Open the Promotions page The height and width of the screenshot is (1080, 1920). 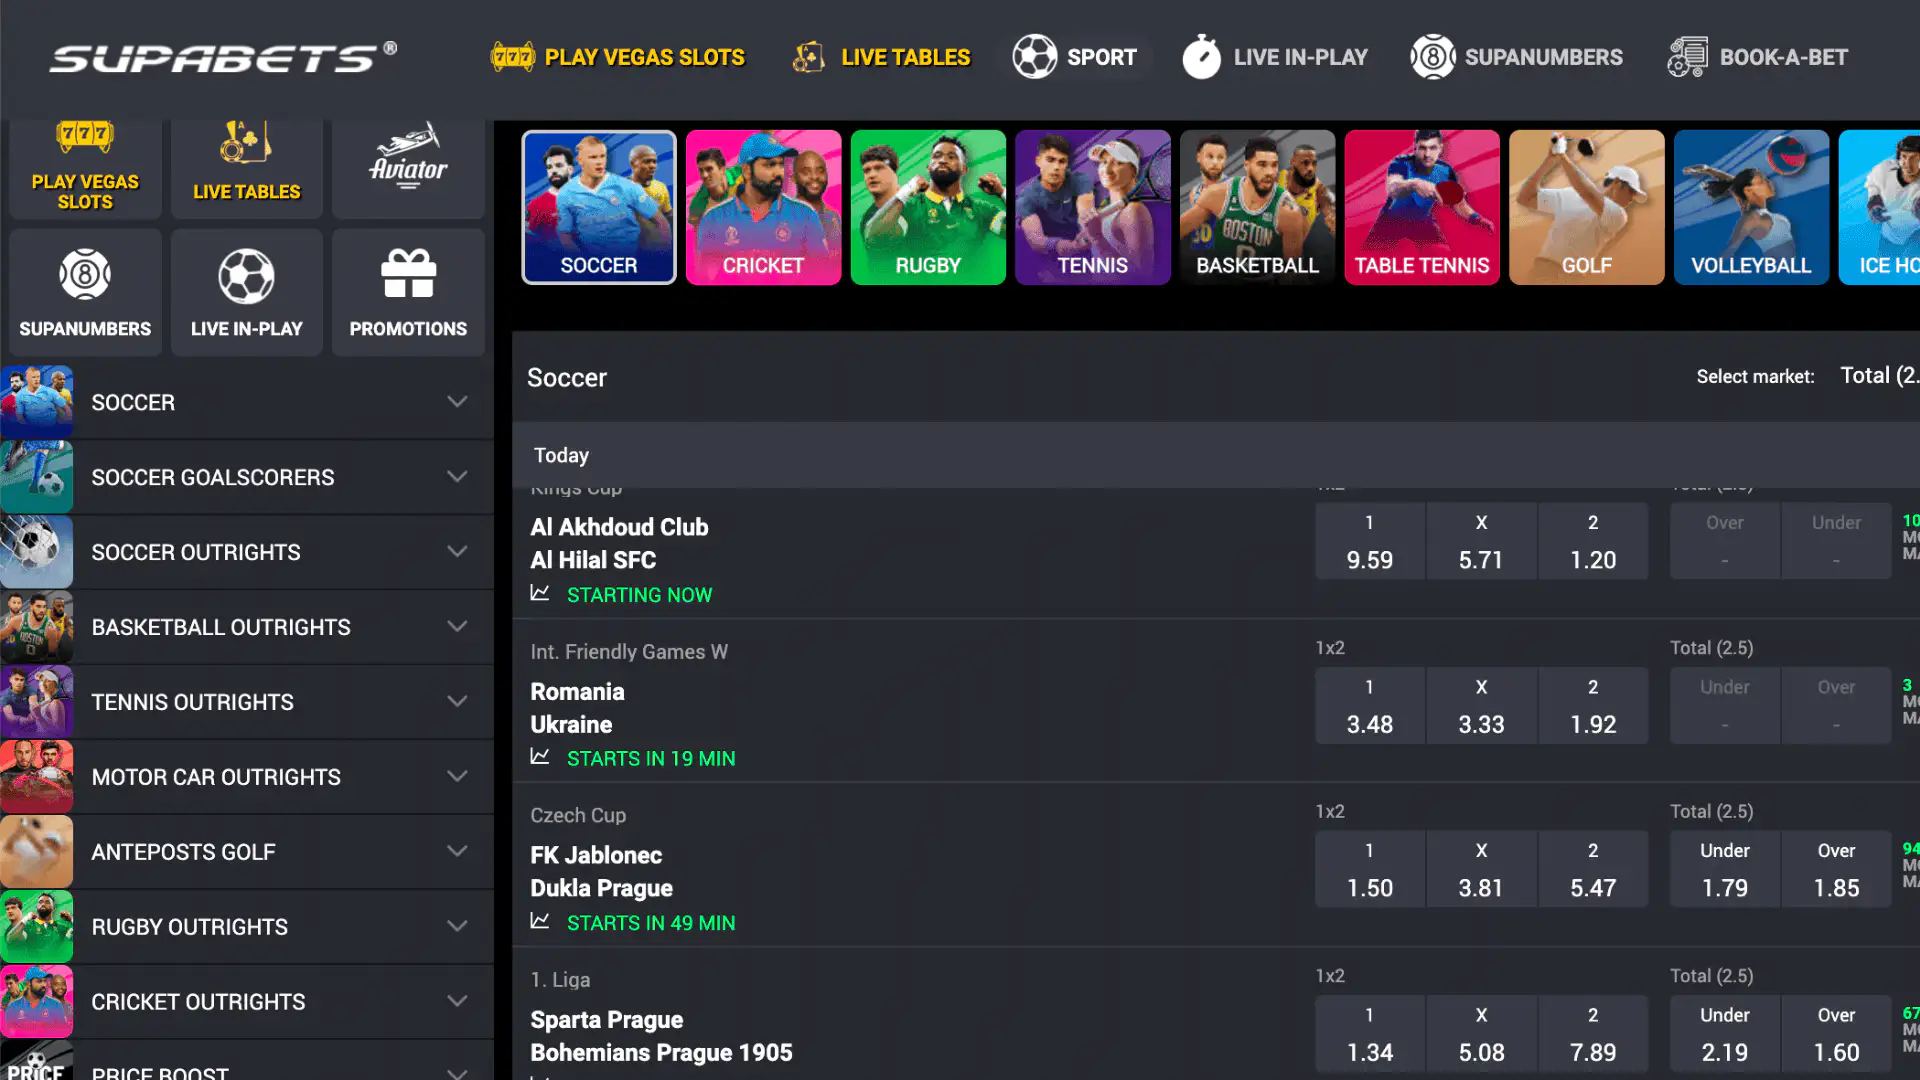(408, 292)
